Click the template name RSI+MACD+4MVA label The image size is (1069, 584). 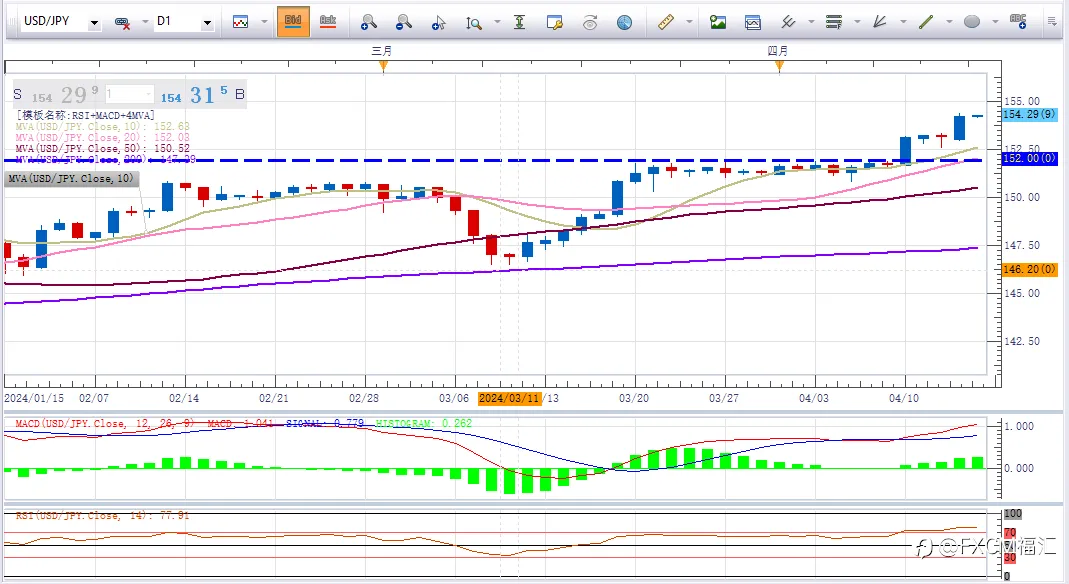85,115
